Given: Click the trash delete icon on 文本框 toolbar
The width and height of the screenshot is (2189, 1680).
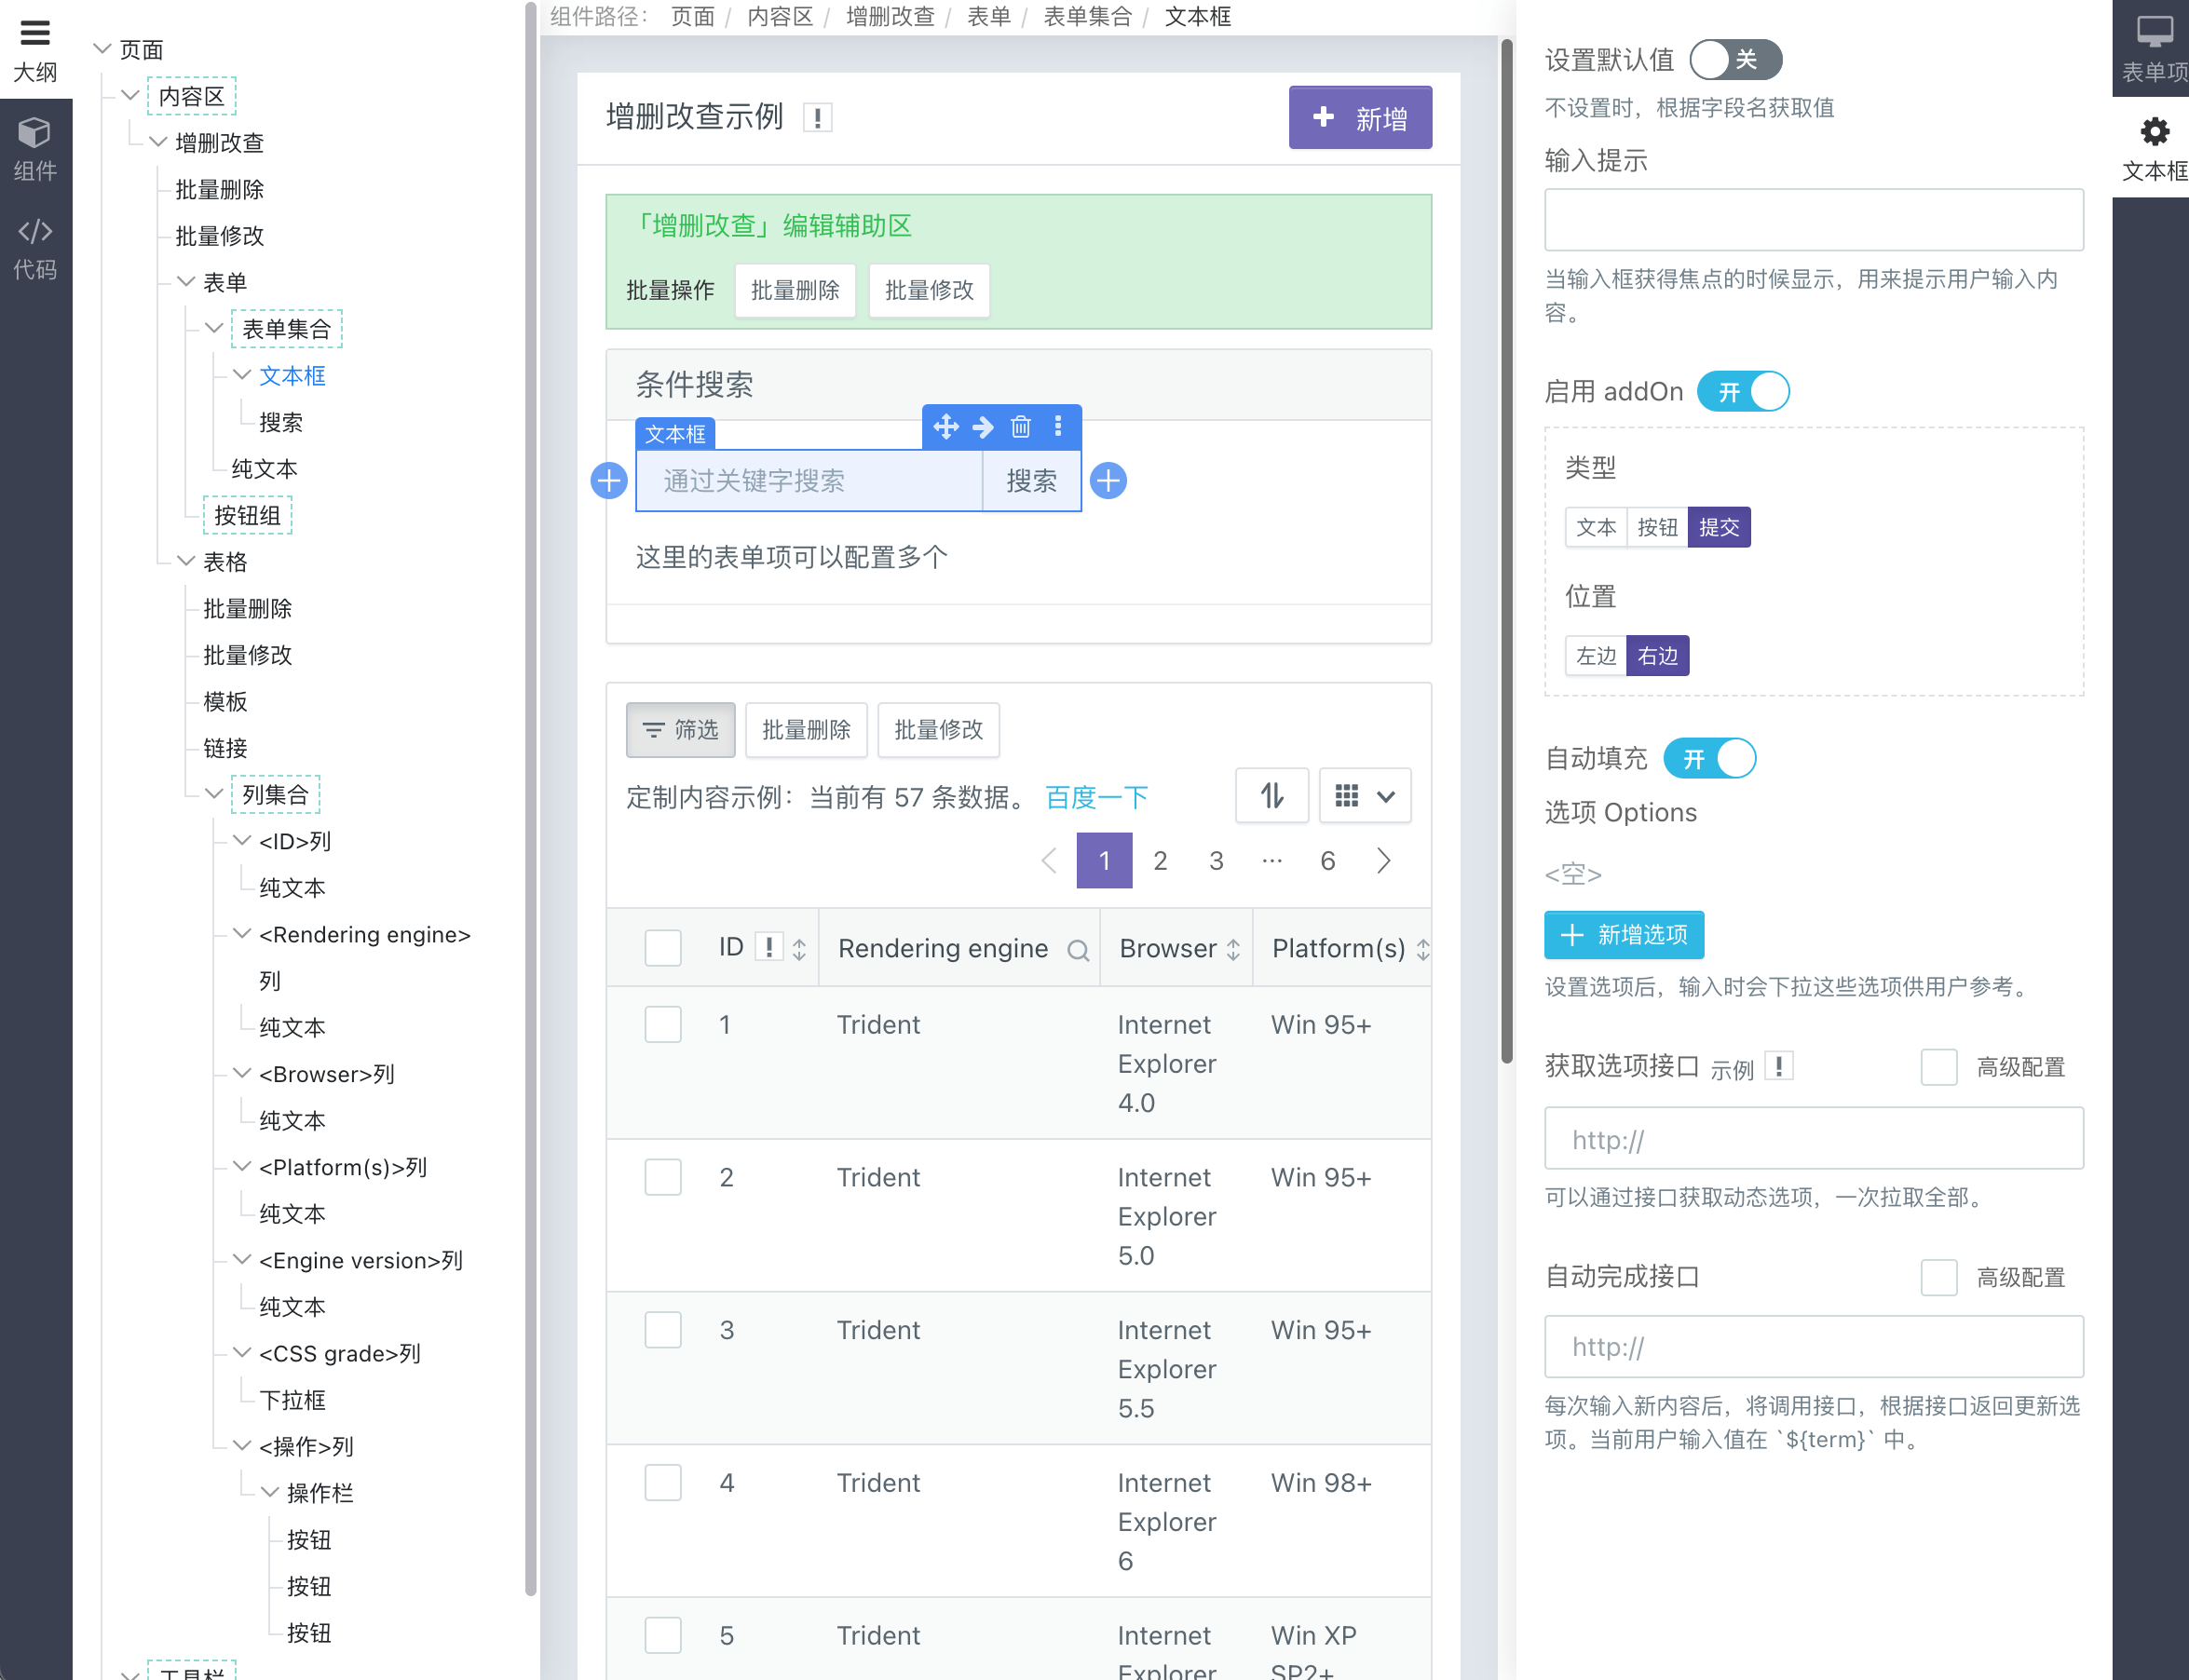Looking at the screenshot, I should (x=1020, y=427).
